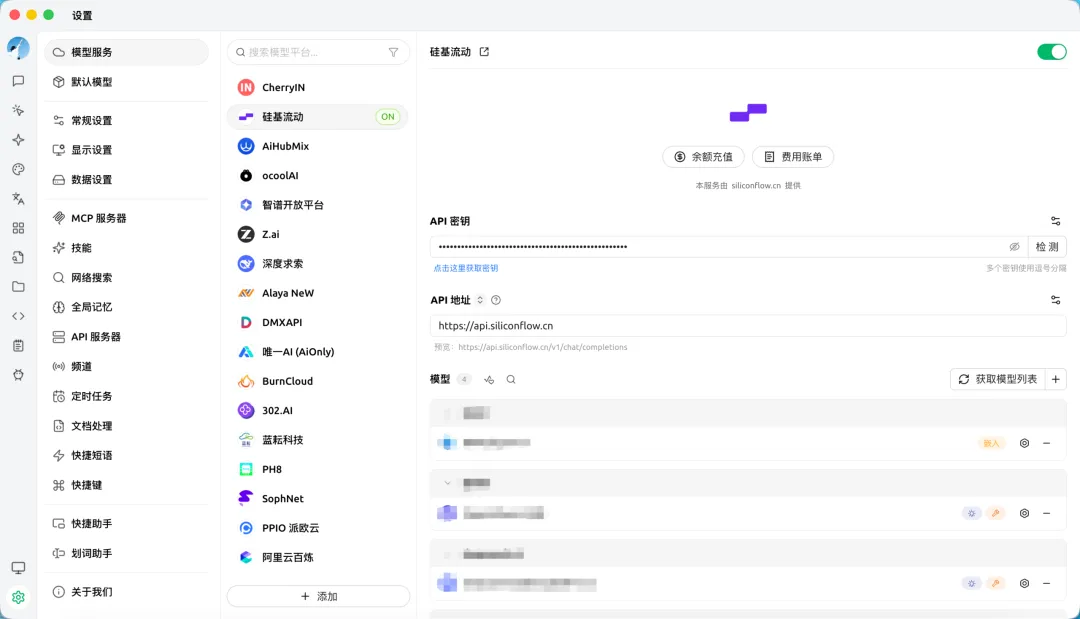Click the notes clipboard icon in the left rail

click(18, 346)
